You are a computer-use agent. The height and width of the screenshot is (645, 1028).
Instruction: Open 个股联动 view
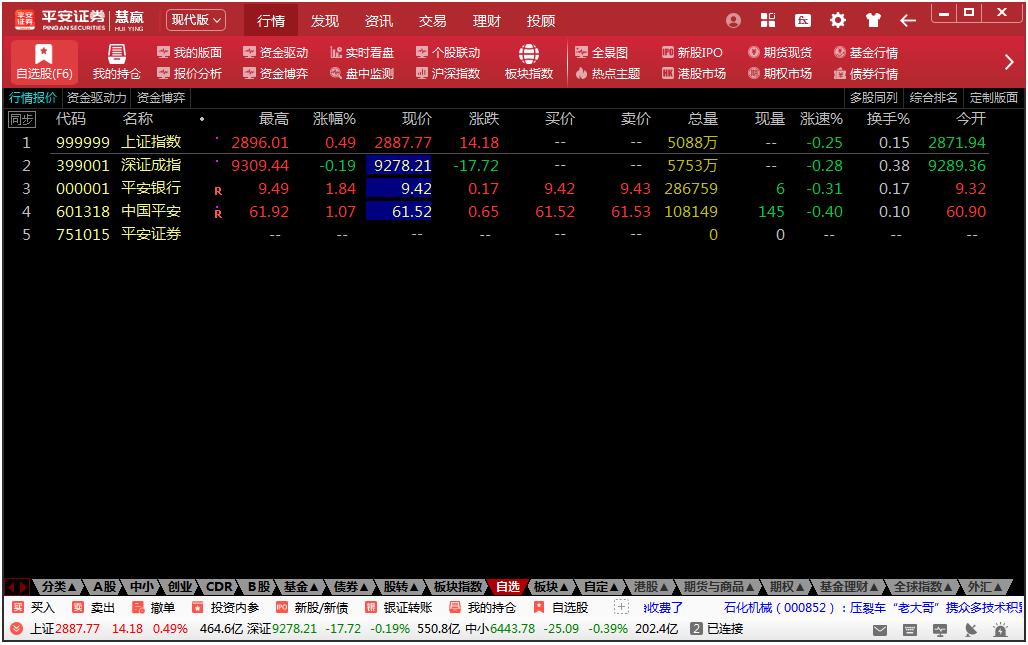click(x=448, y=52)
